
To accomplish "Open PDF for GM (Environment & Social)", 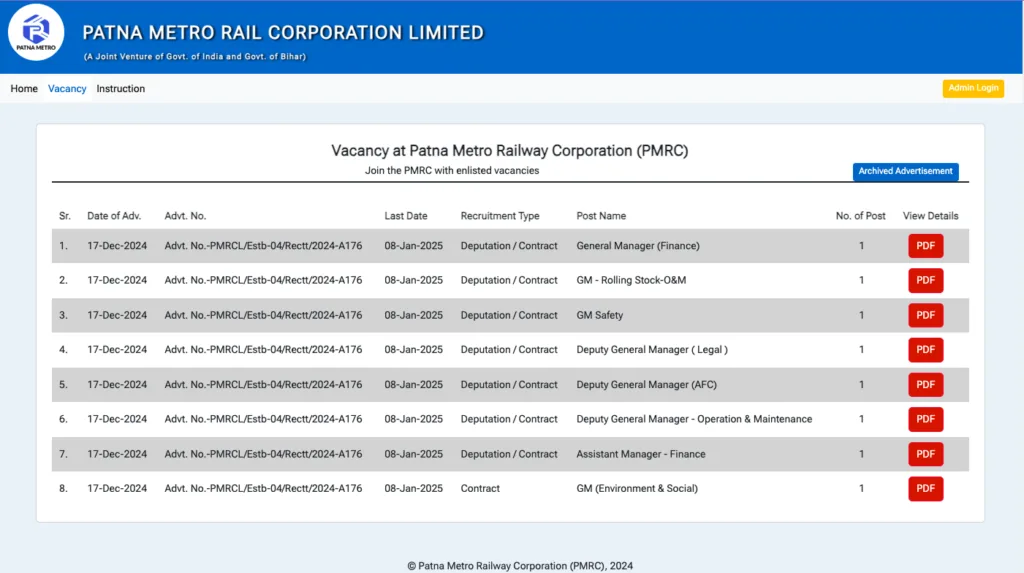I will (925, 489).
